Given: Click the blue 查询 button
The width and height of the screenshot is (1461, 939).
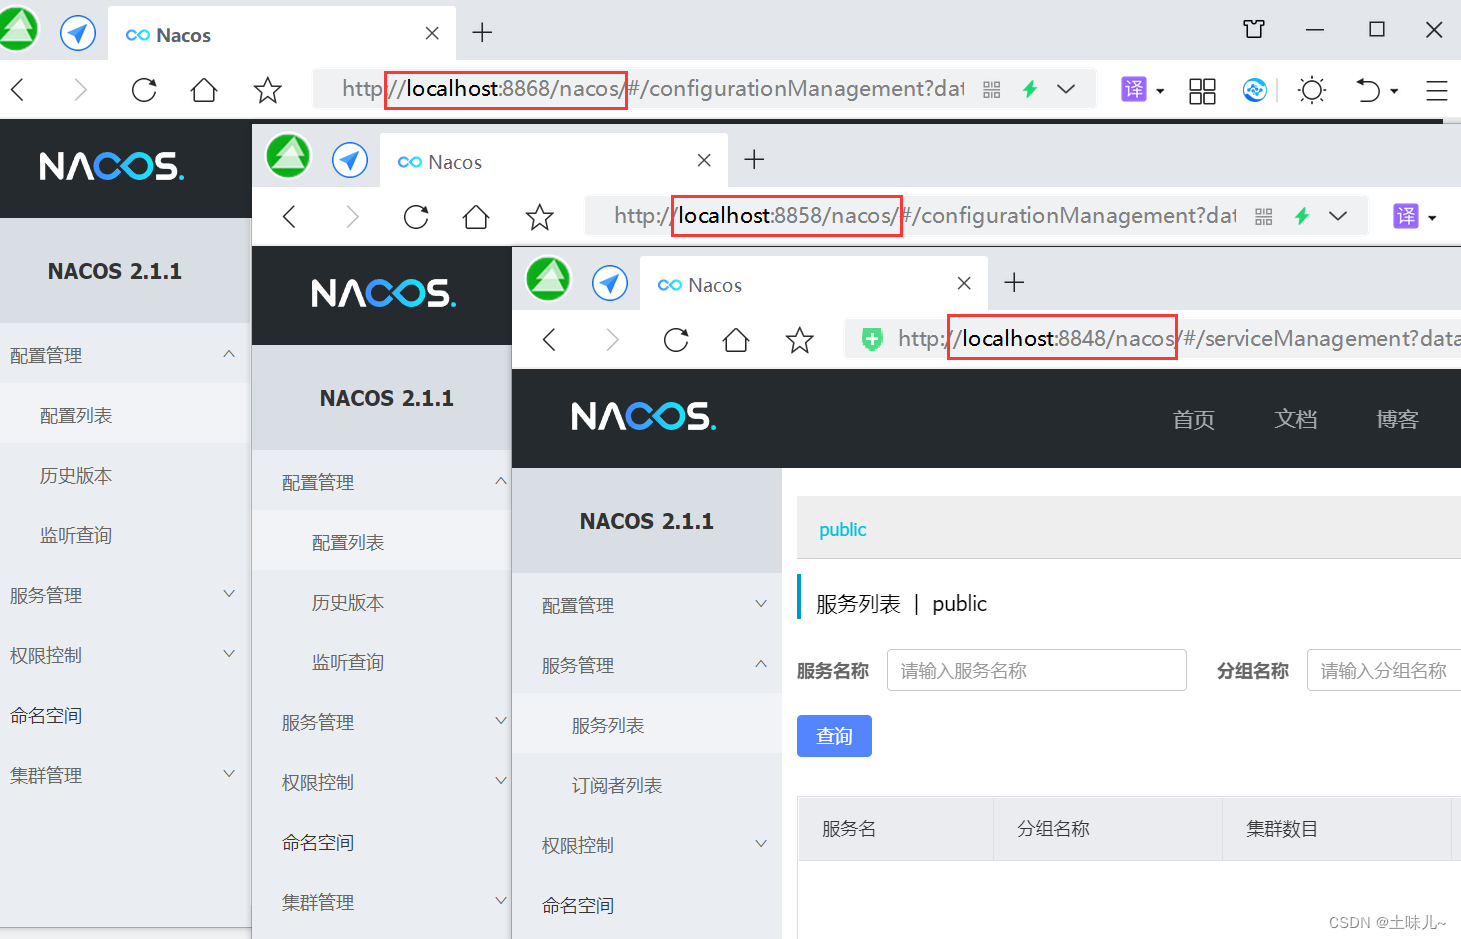Looking at the screenshot, I should [834, 736].
